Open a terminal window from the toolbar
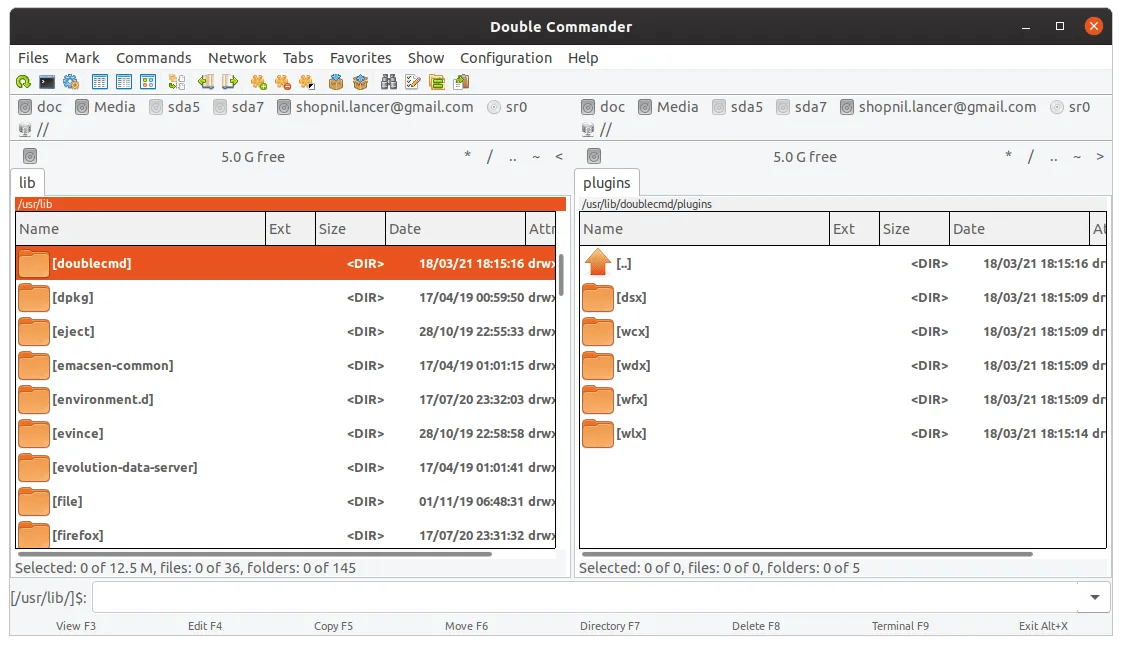Image resolution: width=1122 pixels, height=645 pixels. (x=47, y=81)
